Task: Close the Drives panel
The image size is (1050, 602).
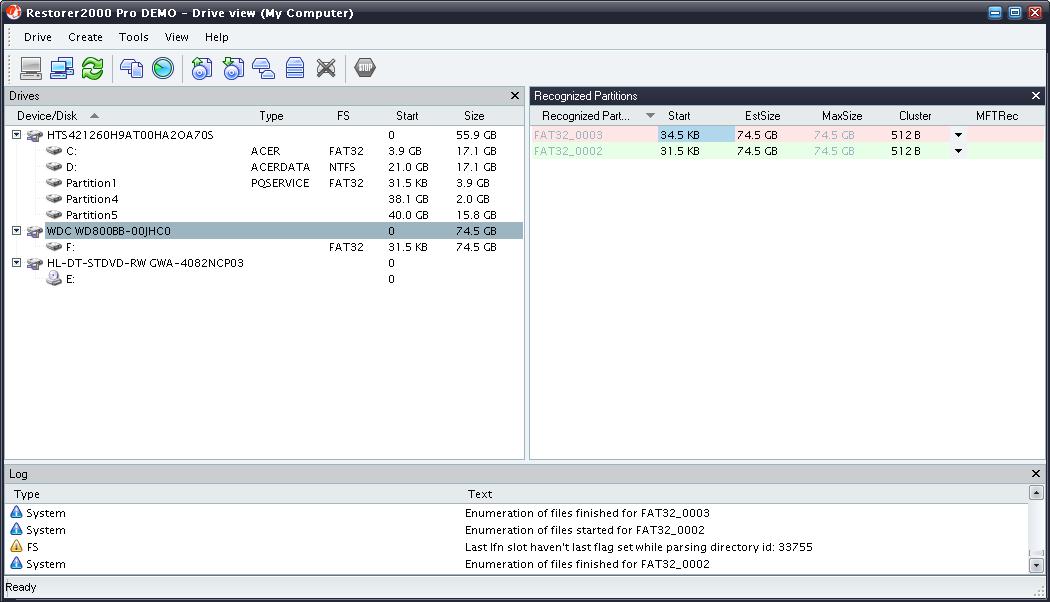Action: coord(514,96)
